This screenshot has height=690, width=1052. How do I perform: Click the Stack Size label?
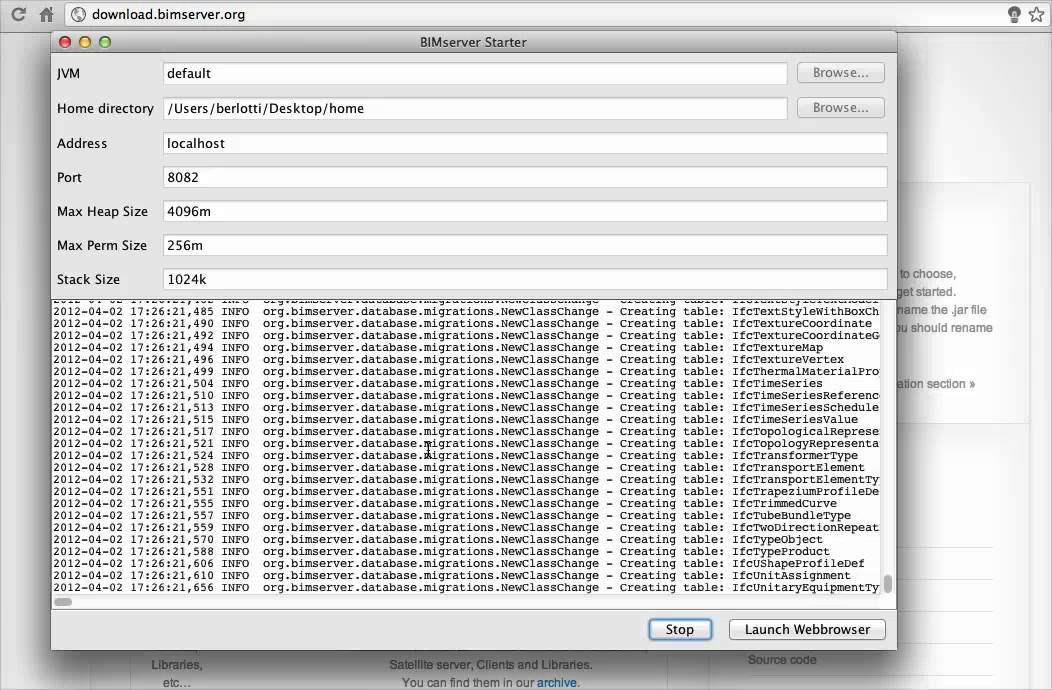coord(89,279)
